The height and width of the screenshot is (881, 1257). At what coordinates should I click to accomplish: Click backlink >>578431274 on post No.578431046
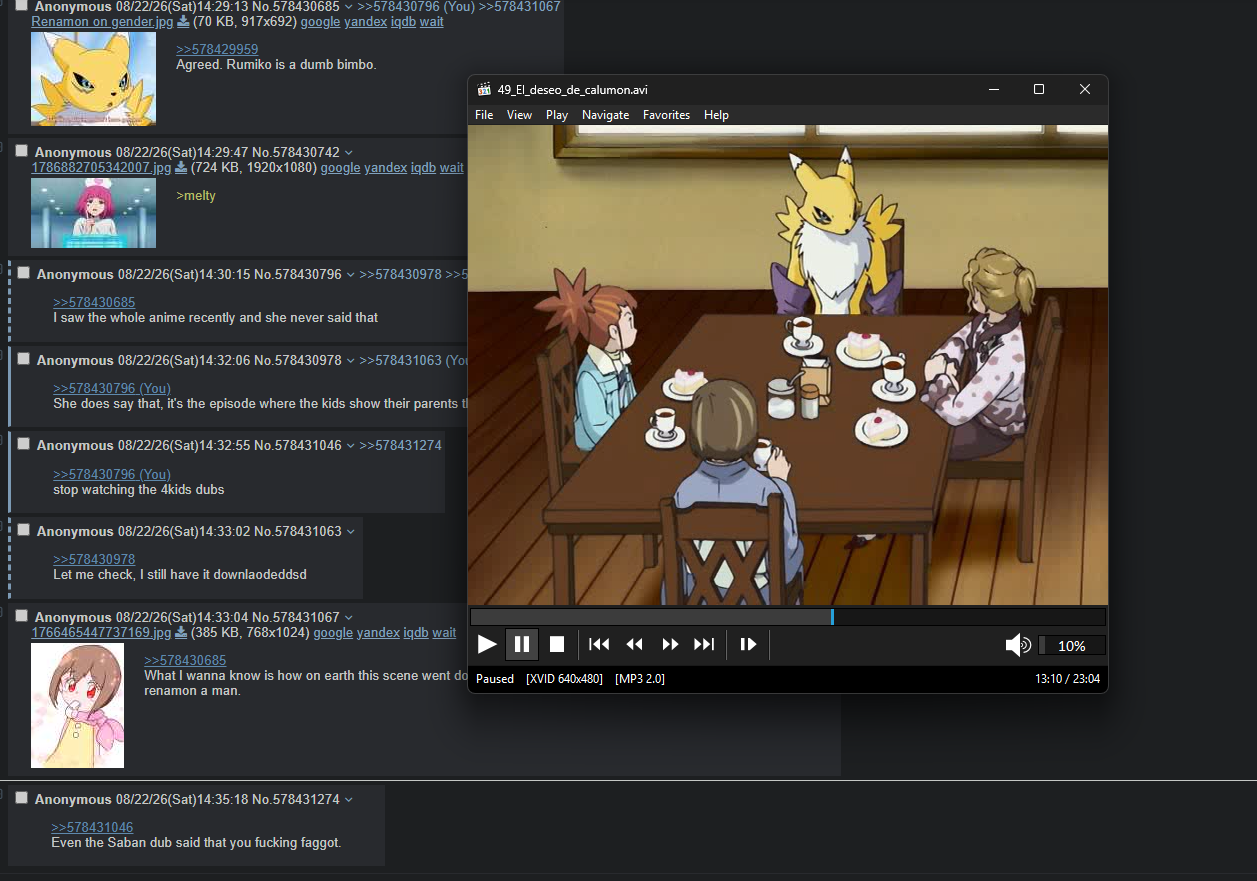pos(400,446)
